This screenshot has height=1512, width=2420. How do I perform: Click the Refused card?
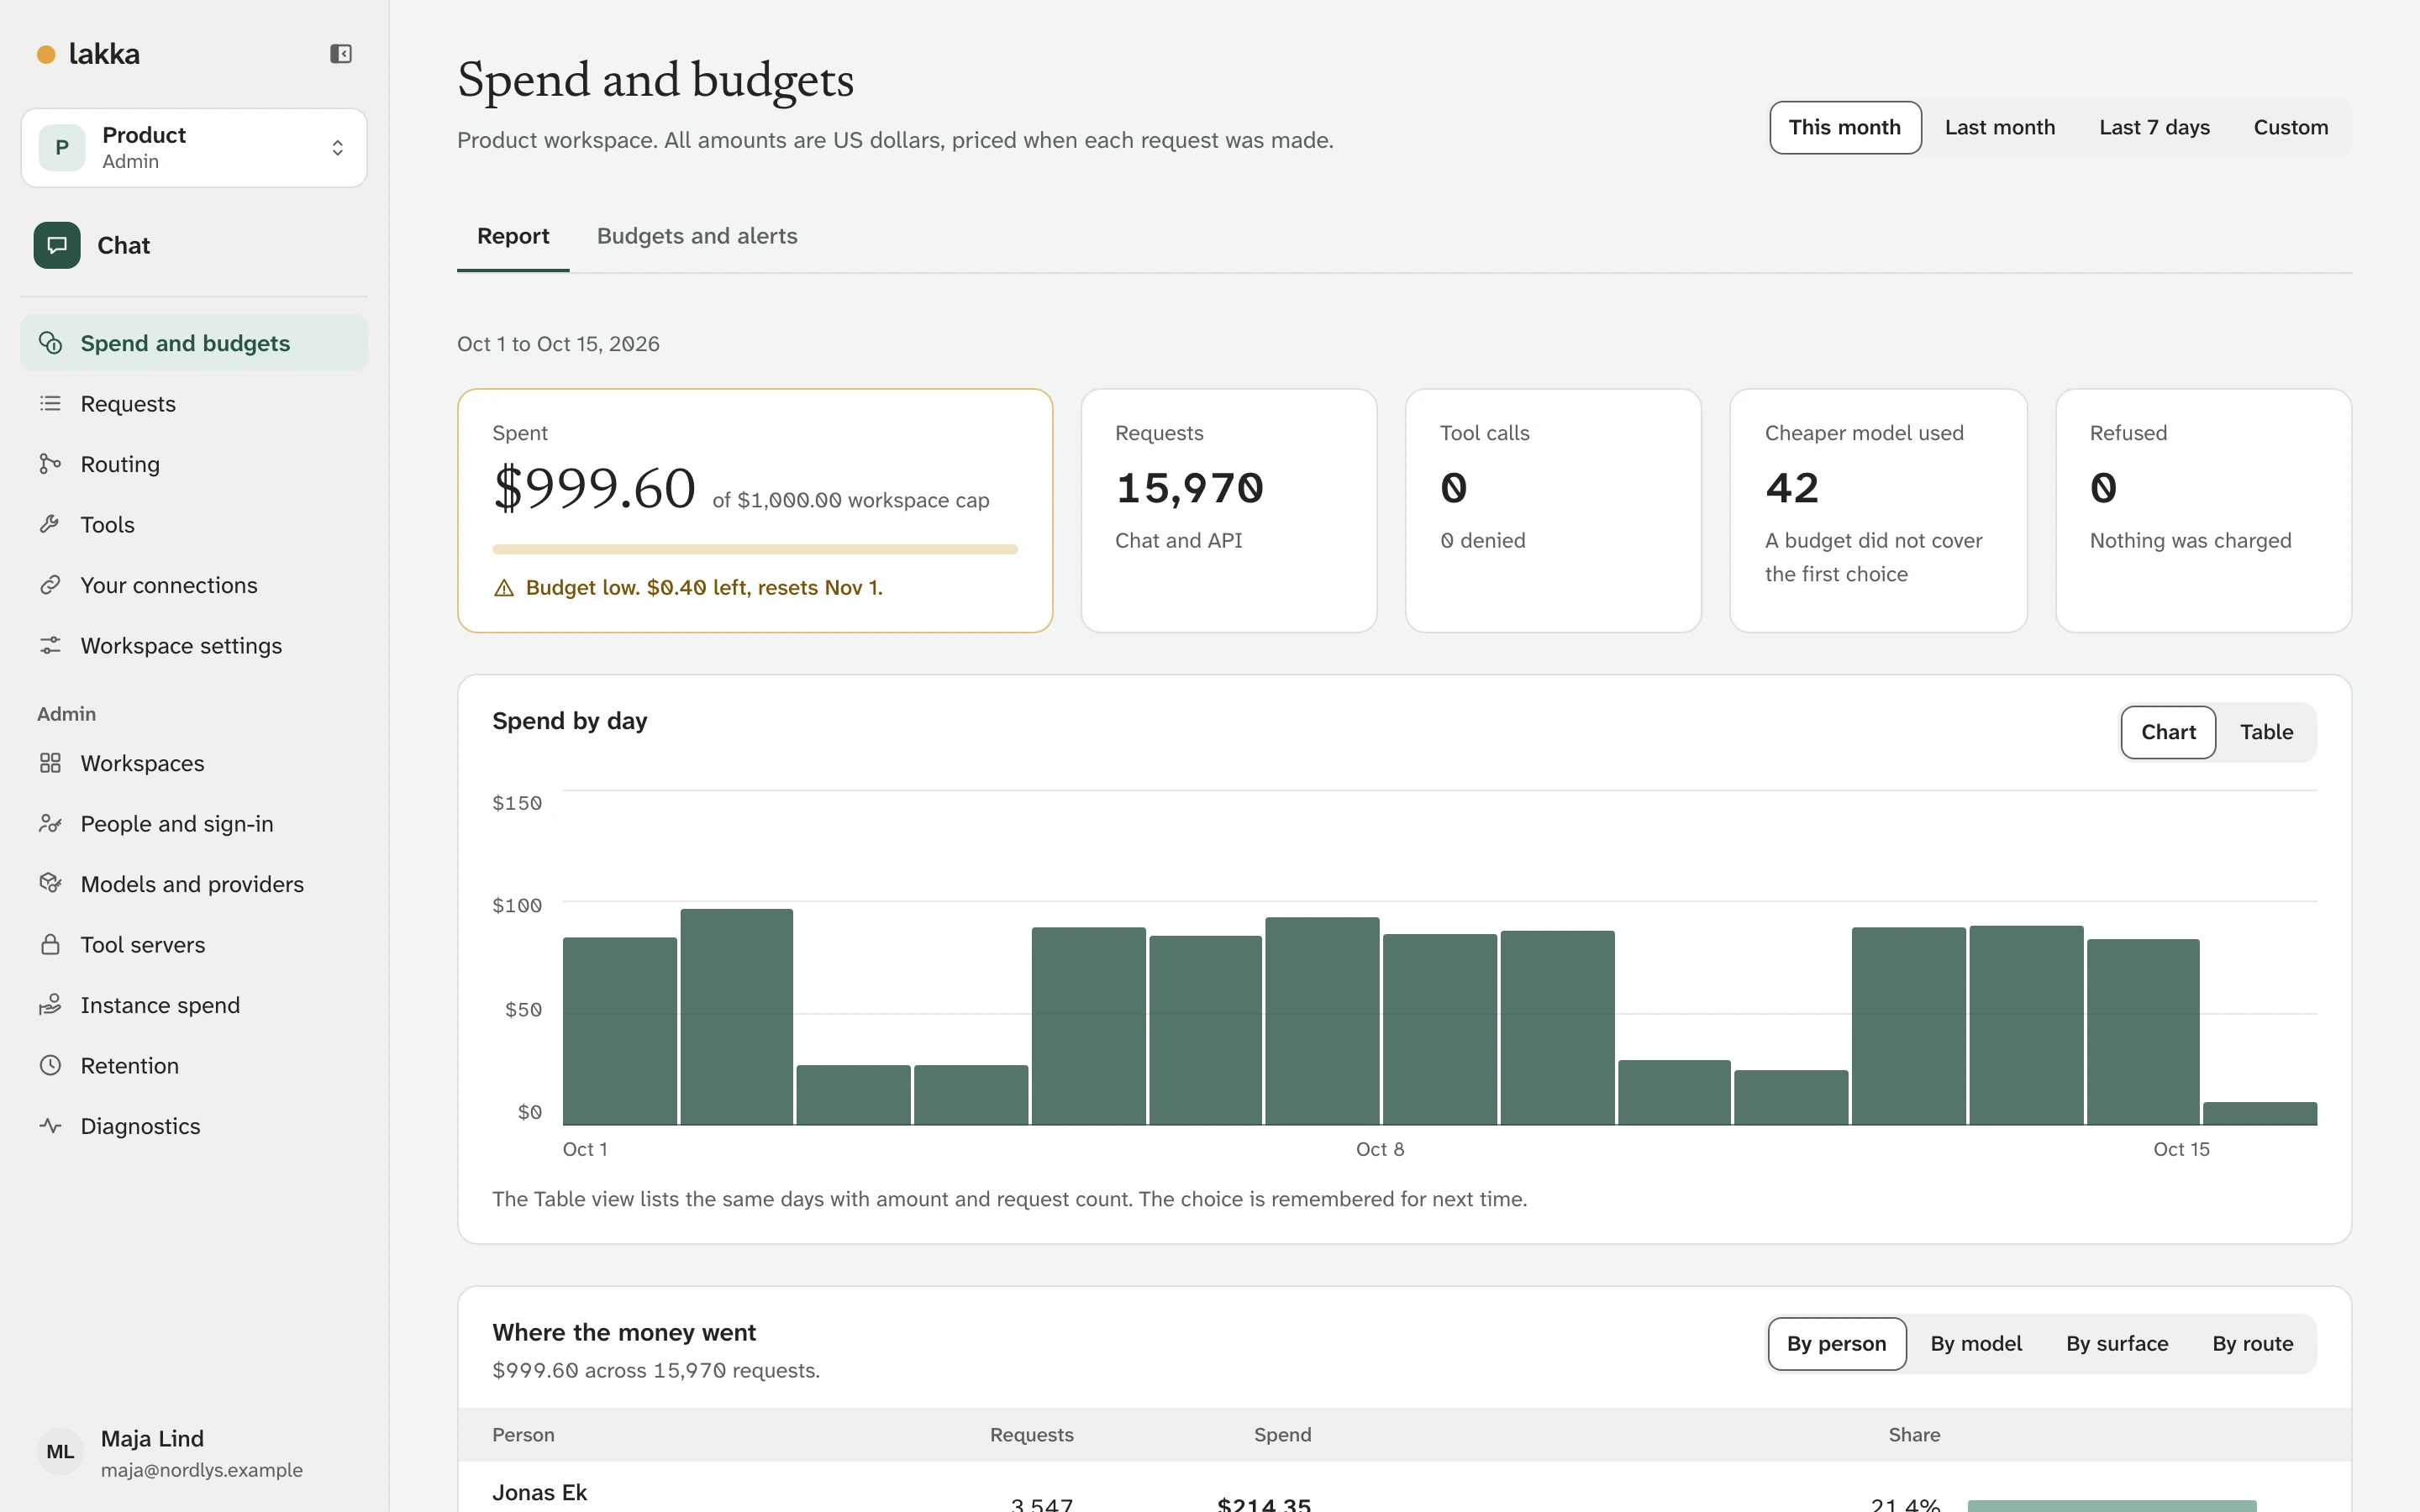(2203, 510)
